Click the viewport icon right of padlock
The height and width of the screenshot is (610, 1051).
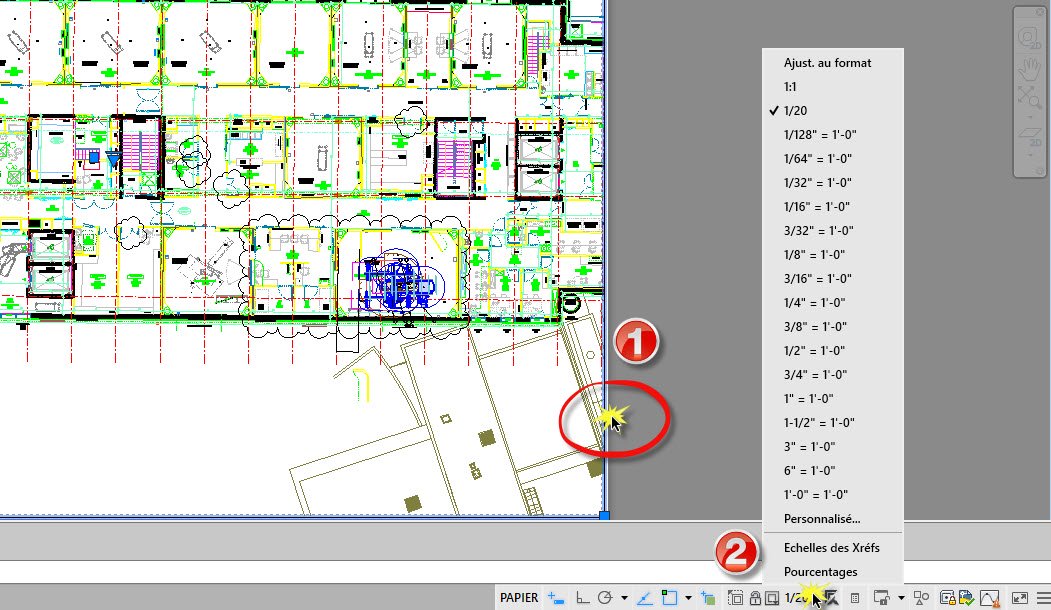[x=771, y=598]
